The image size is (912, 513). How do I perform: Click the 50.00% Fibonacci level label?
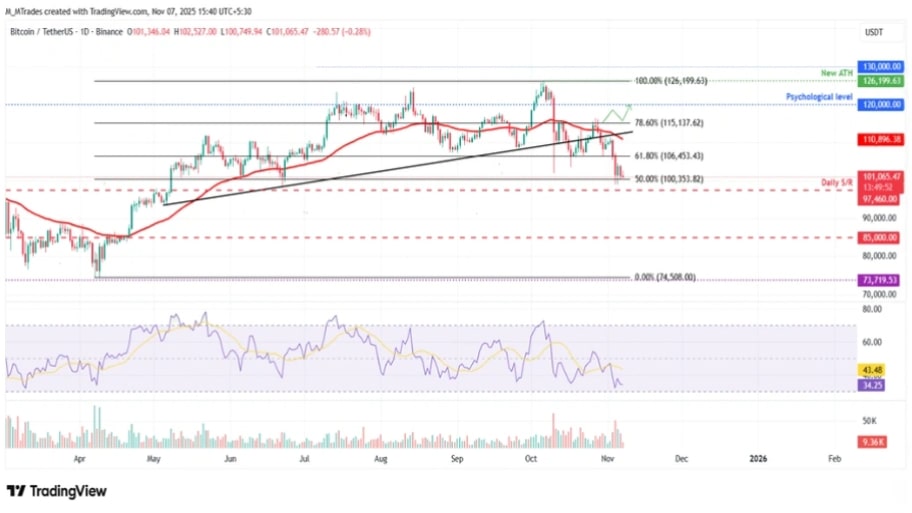(x=670, y=179)
